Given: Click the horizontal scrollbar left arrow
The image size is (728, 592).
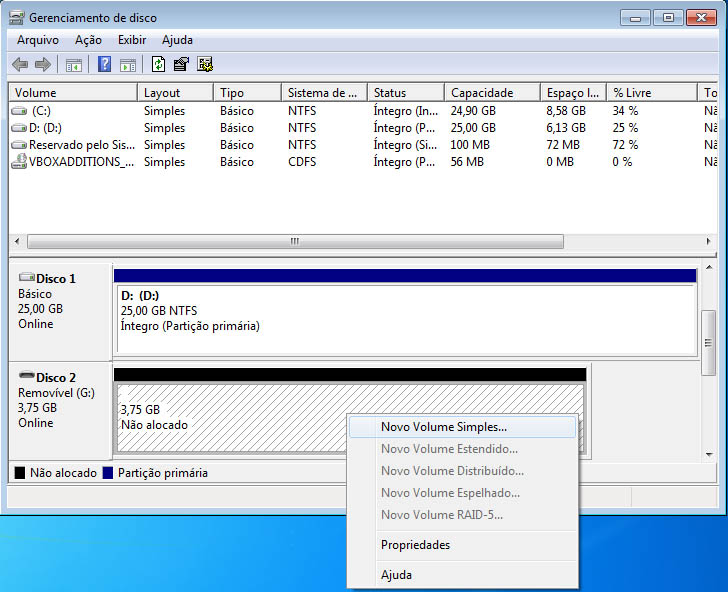Looking at the screenshot, I should 18,241.
